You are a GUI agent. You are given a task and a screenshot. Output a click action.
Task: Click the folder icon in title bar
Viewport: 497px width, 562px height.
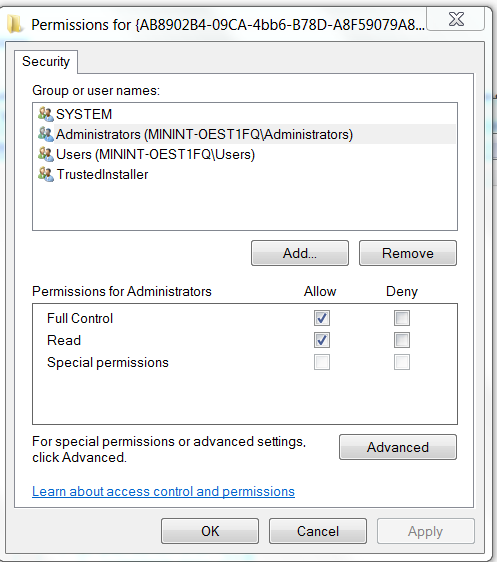(x=15, y=24)
